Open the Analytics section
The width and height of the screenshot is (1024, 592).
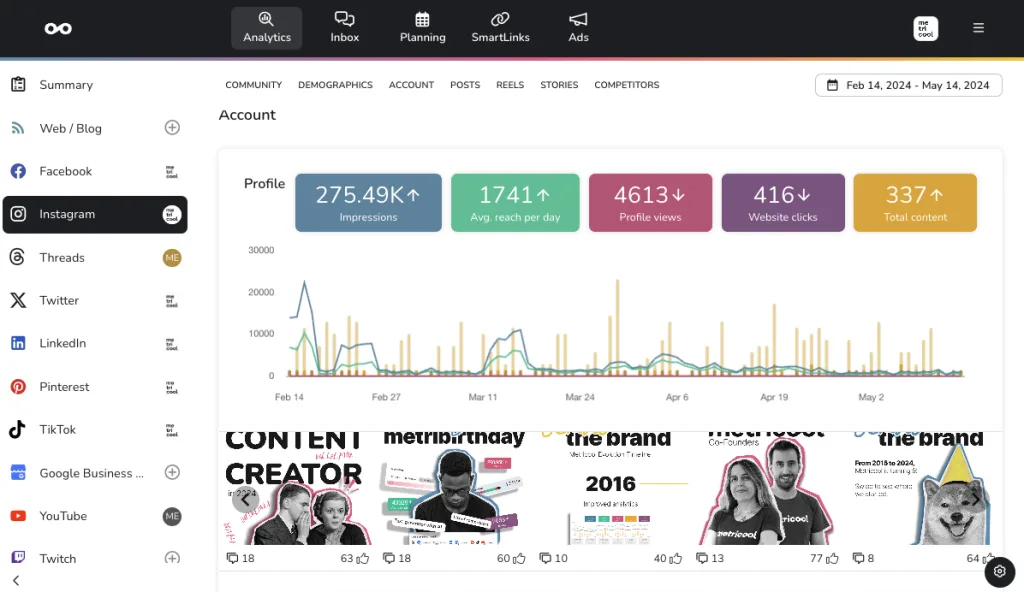point(266,28)
